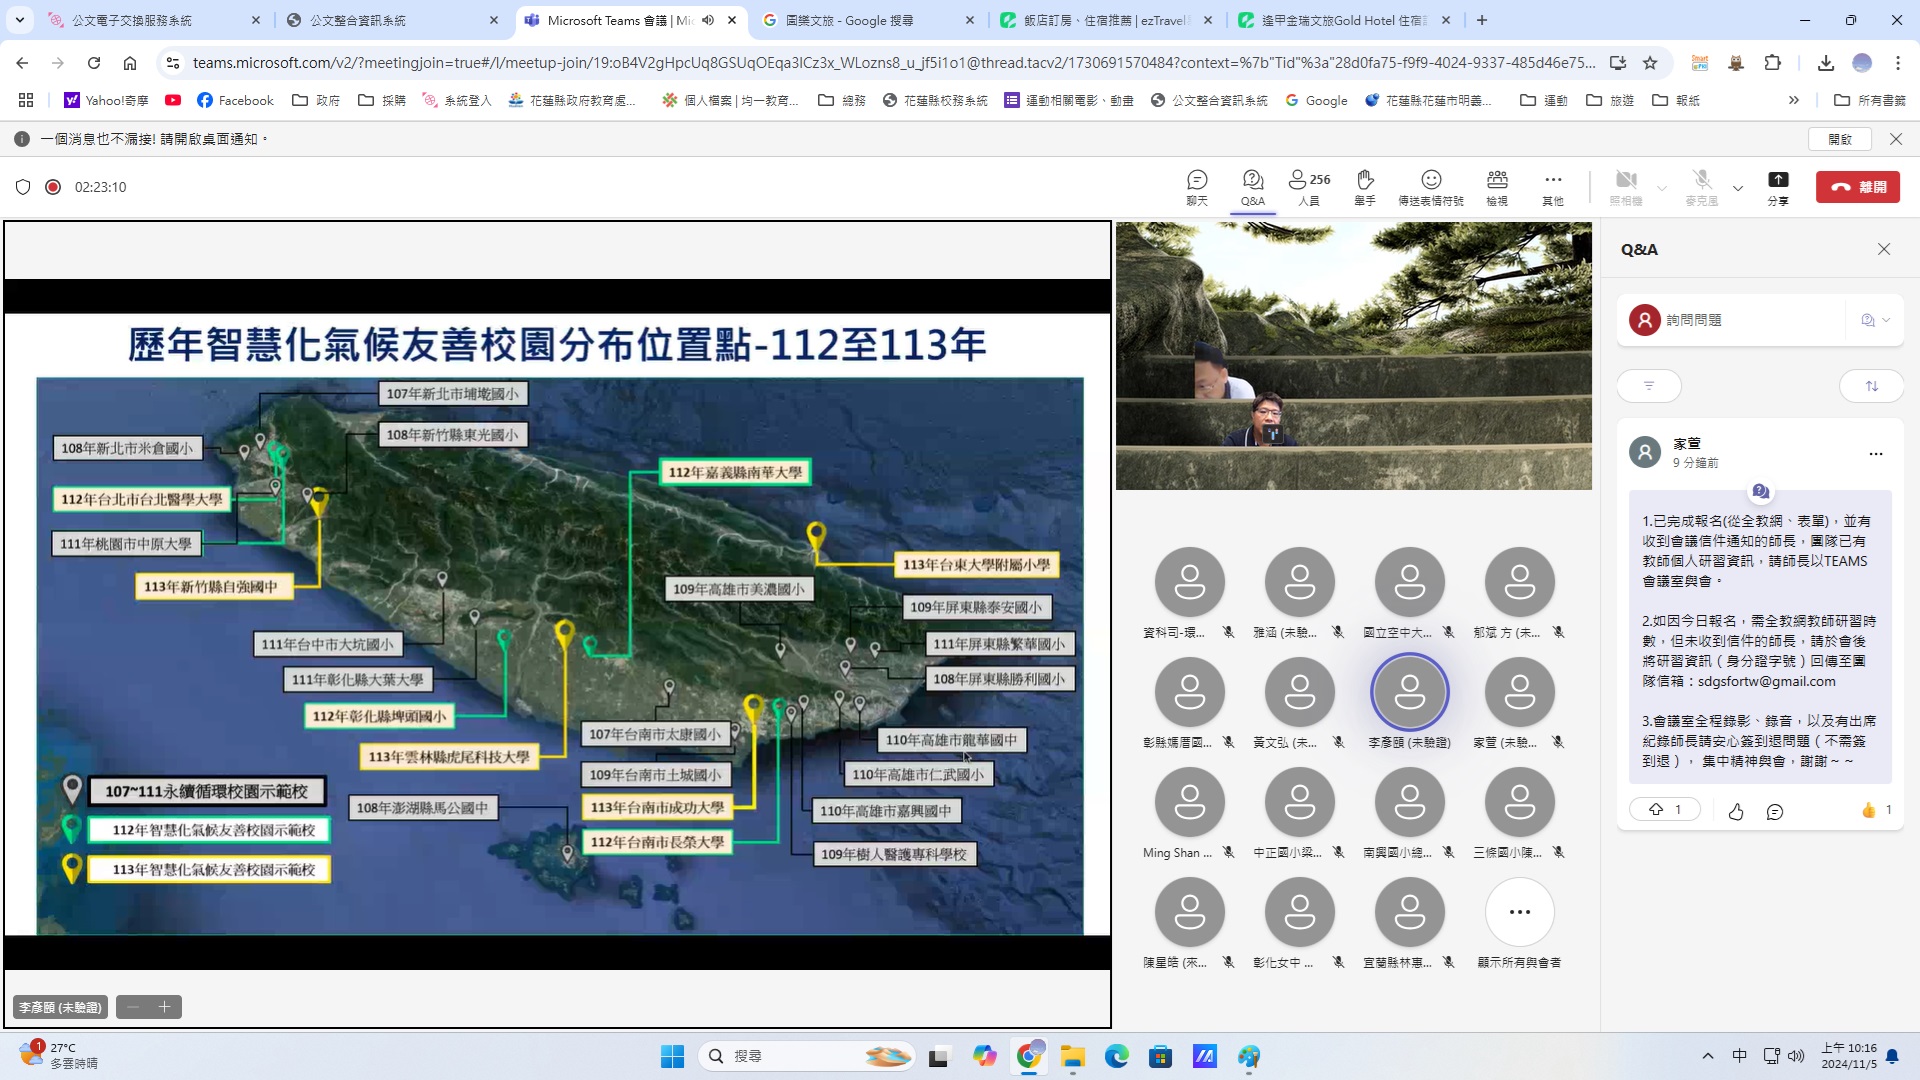Toggle upvote on 家萱's Q&A post

click(1664, 810)
